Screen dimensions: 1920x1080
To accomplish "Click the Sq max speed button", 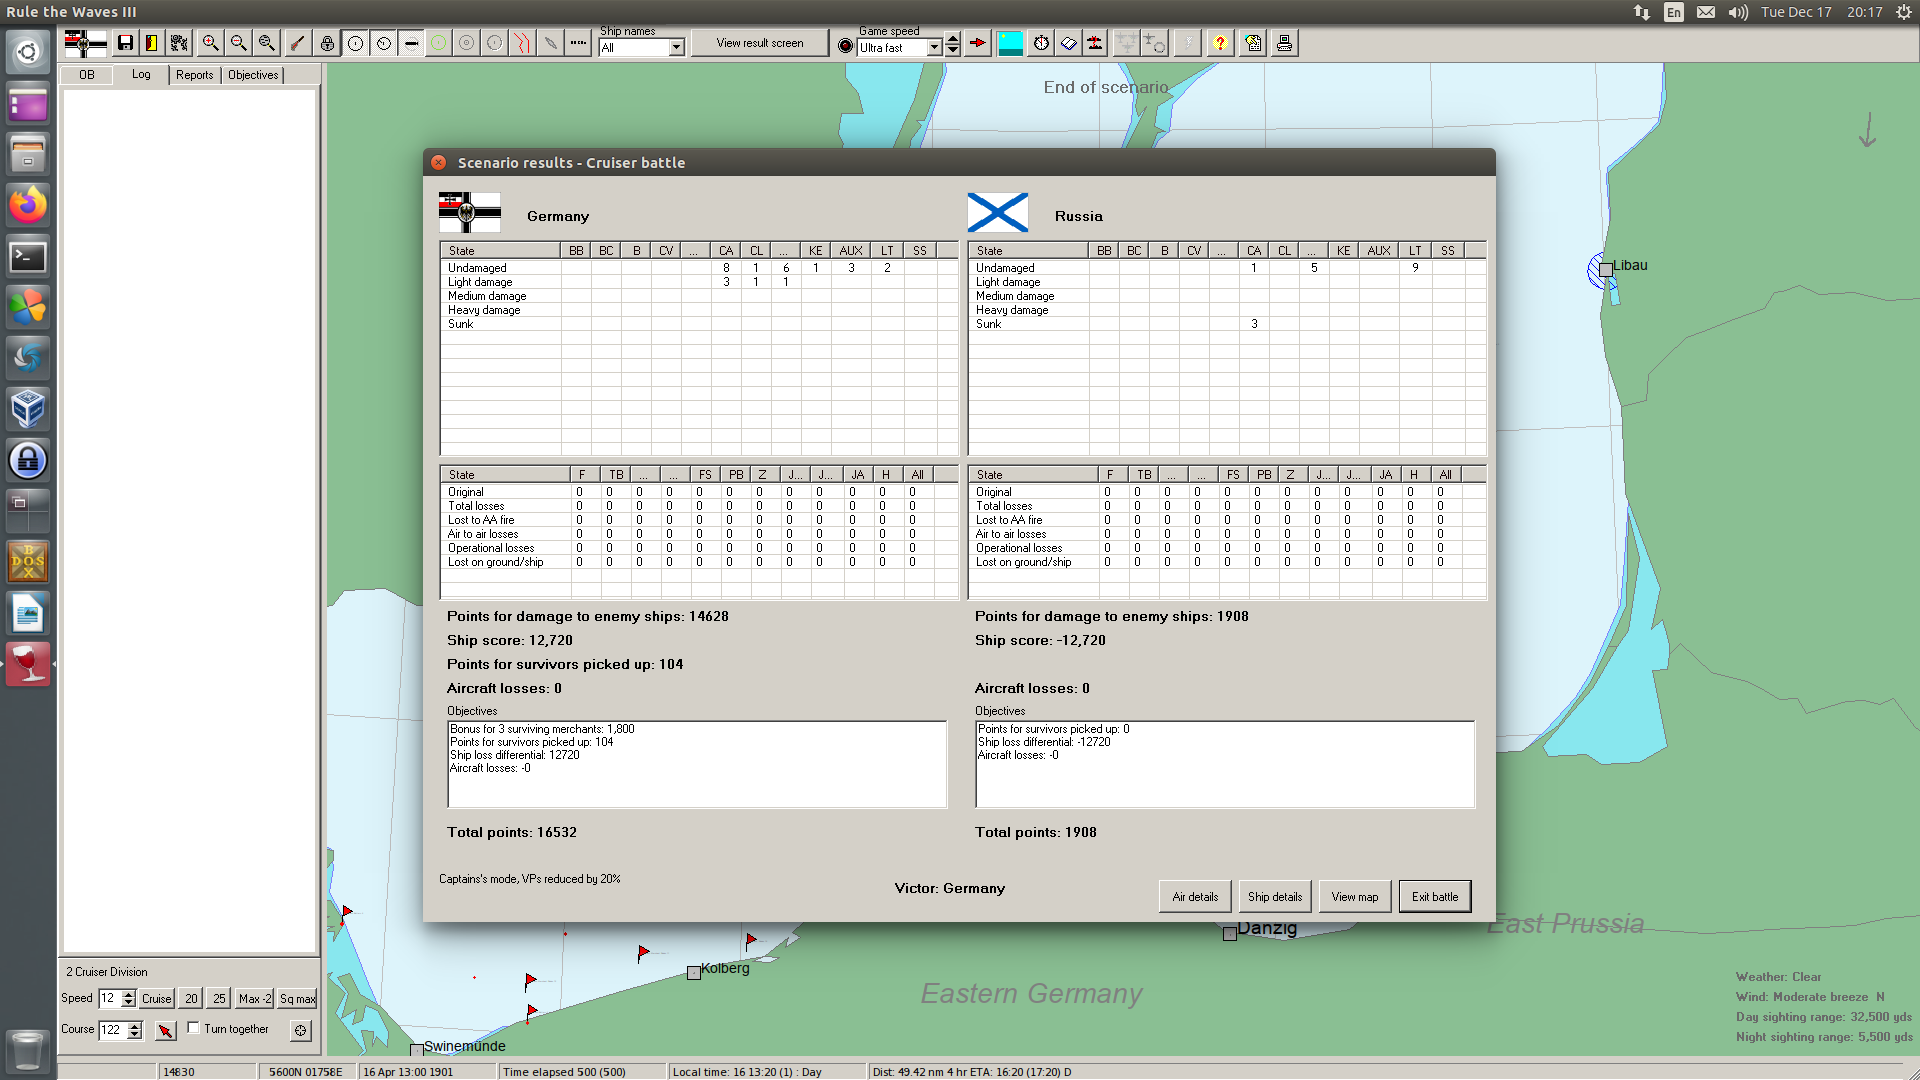I will point(297,999).
